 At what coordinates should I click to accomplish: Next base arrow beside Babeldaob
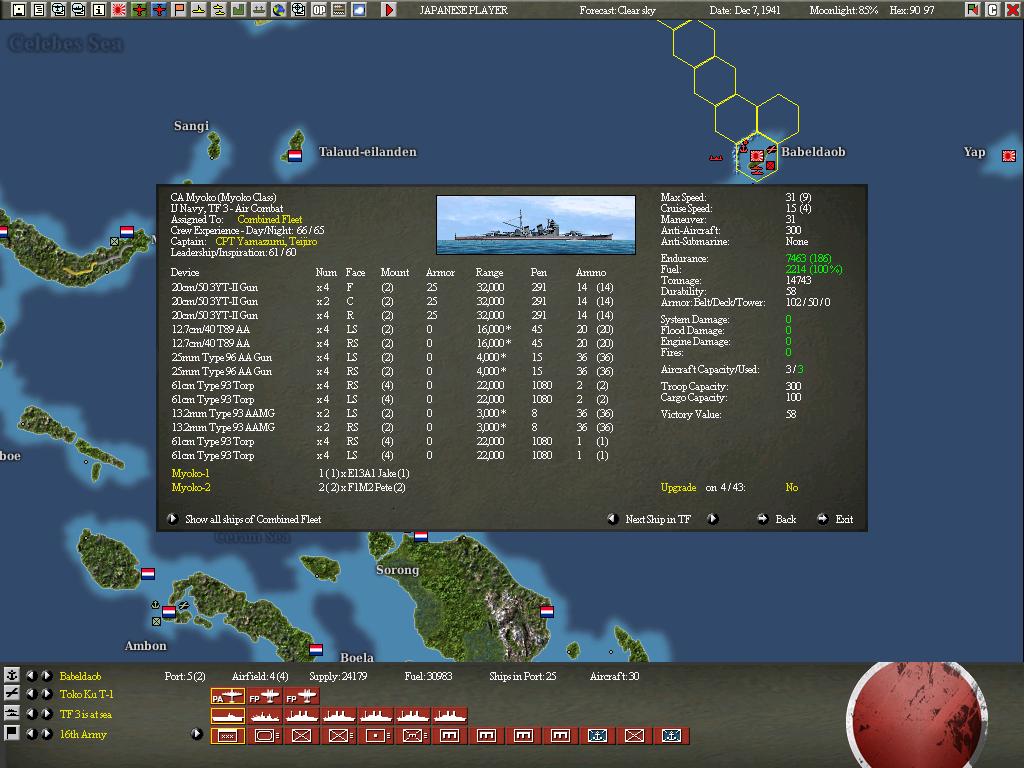click(x=46, y=675)
